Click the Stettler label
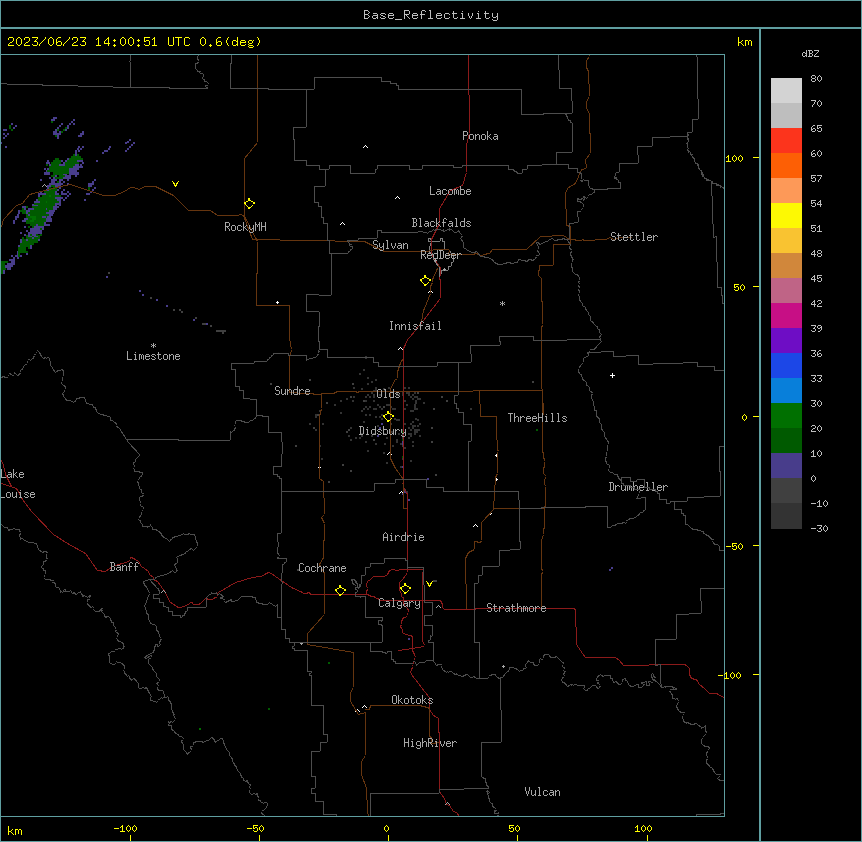The image size is (862, 842). point(634,237)
